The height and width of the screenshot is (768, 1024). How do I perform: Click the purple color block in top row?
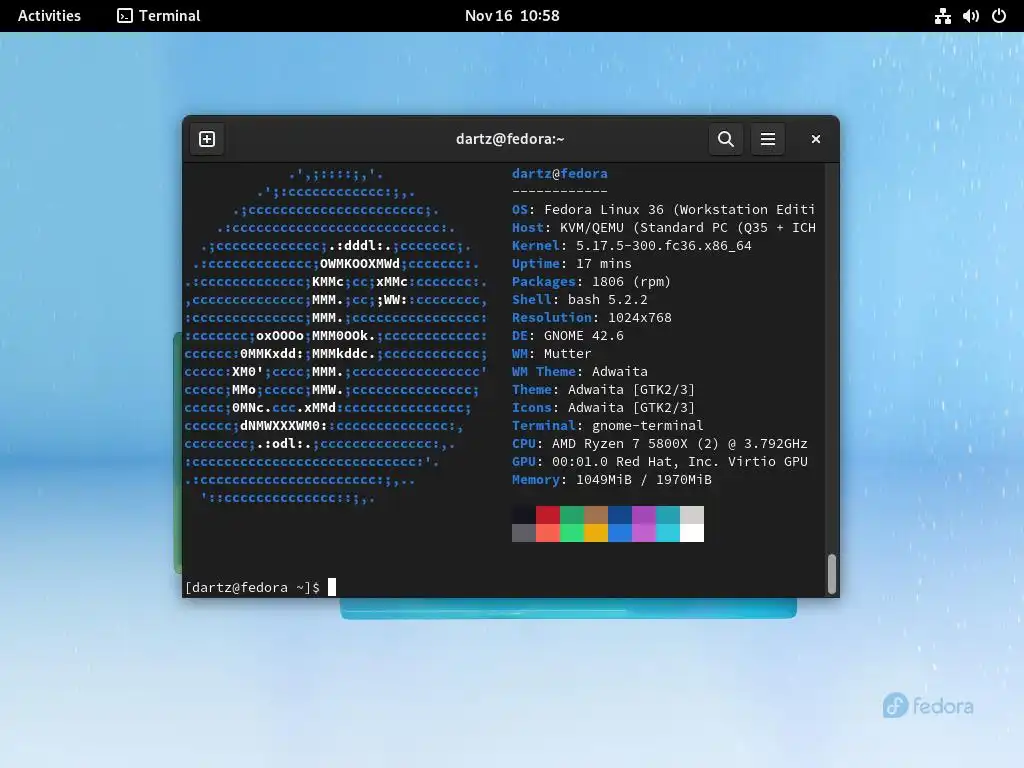(644, 515)
